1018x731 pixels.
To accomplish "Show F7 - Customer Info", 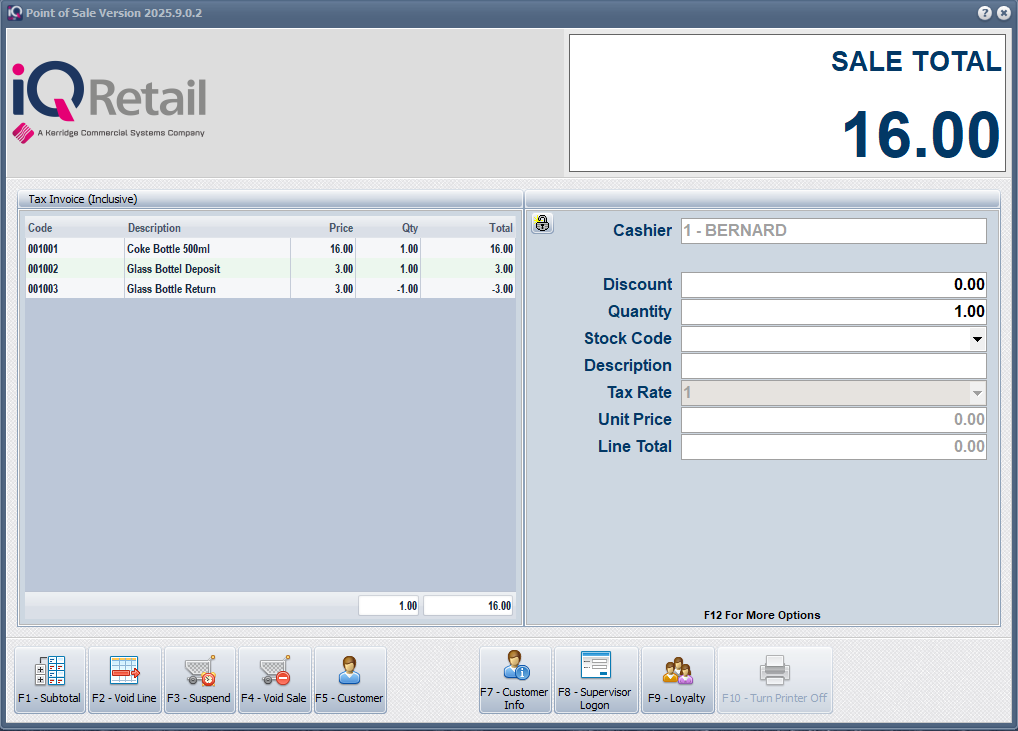I will pos(516,680).
